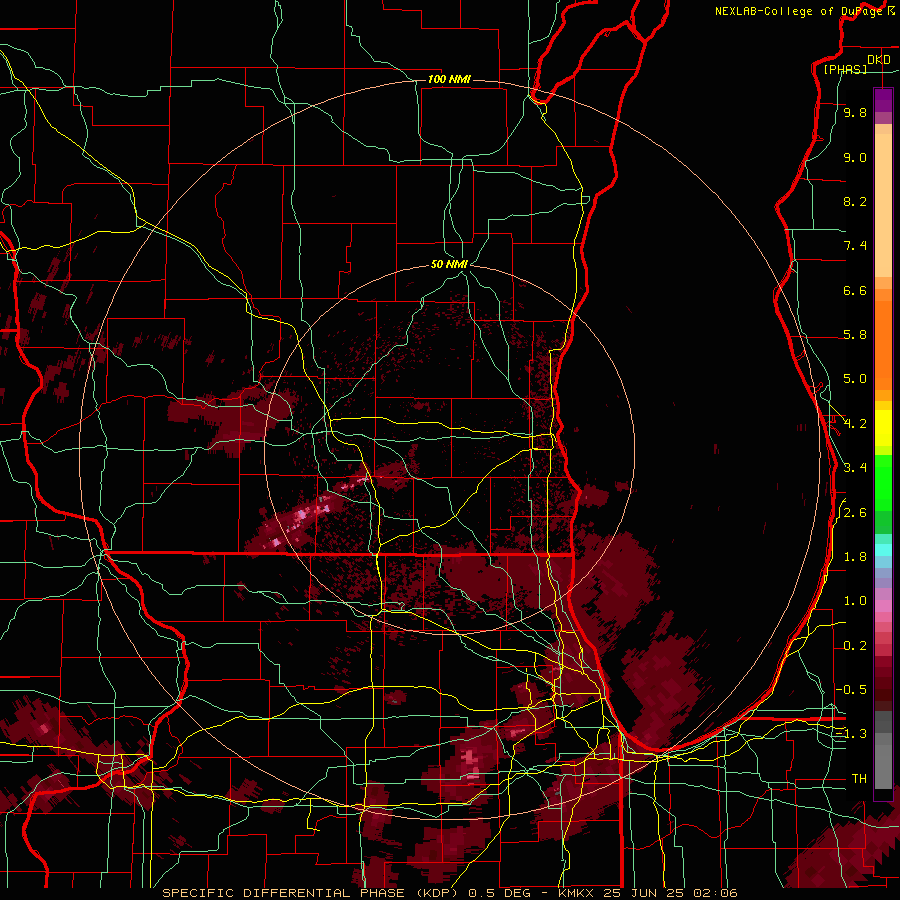Click the 100 NMI range ring label
900x900 pixels.
click(449, 79)
